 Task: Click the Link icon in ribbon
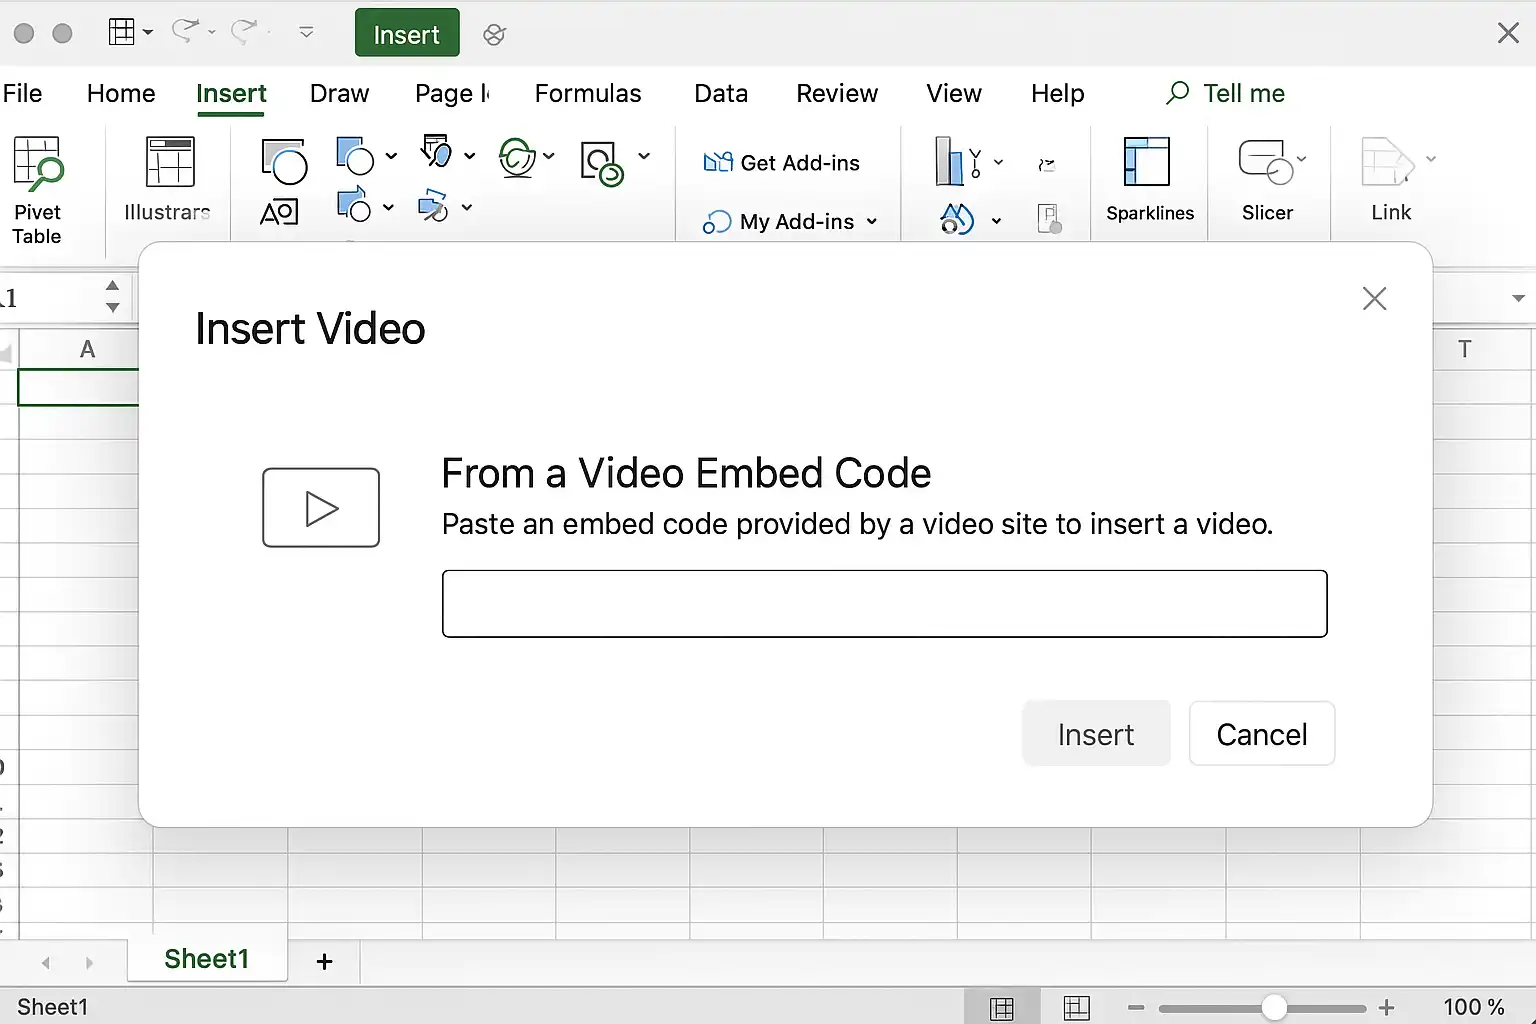click(1387, 162)
